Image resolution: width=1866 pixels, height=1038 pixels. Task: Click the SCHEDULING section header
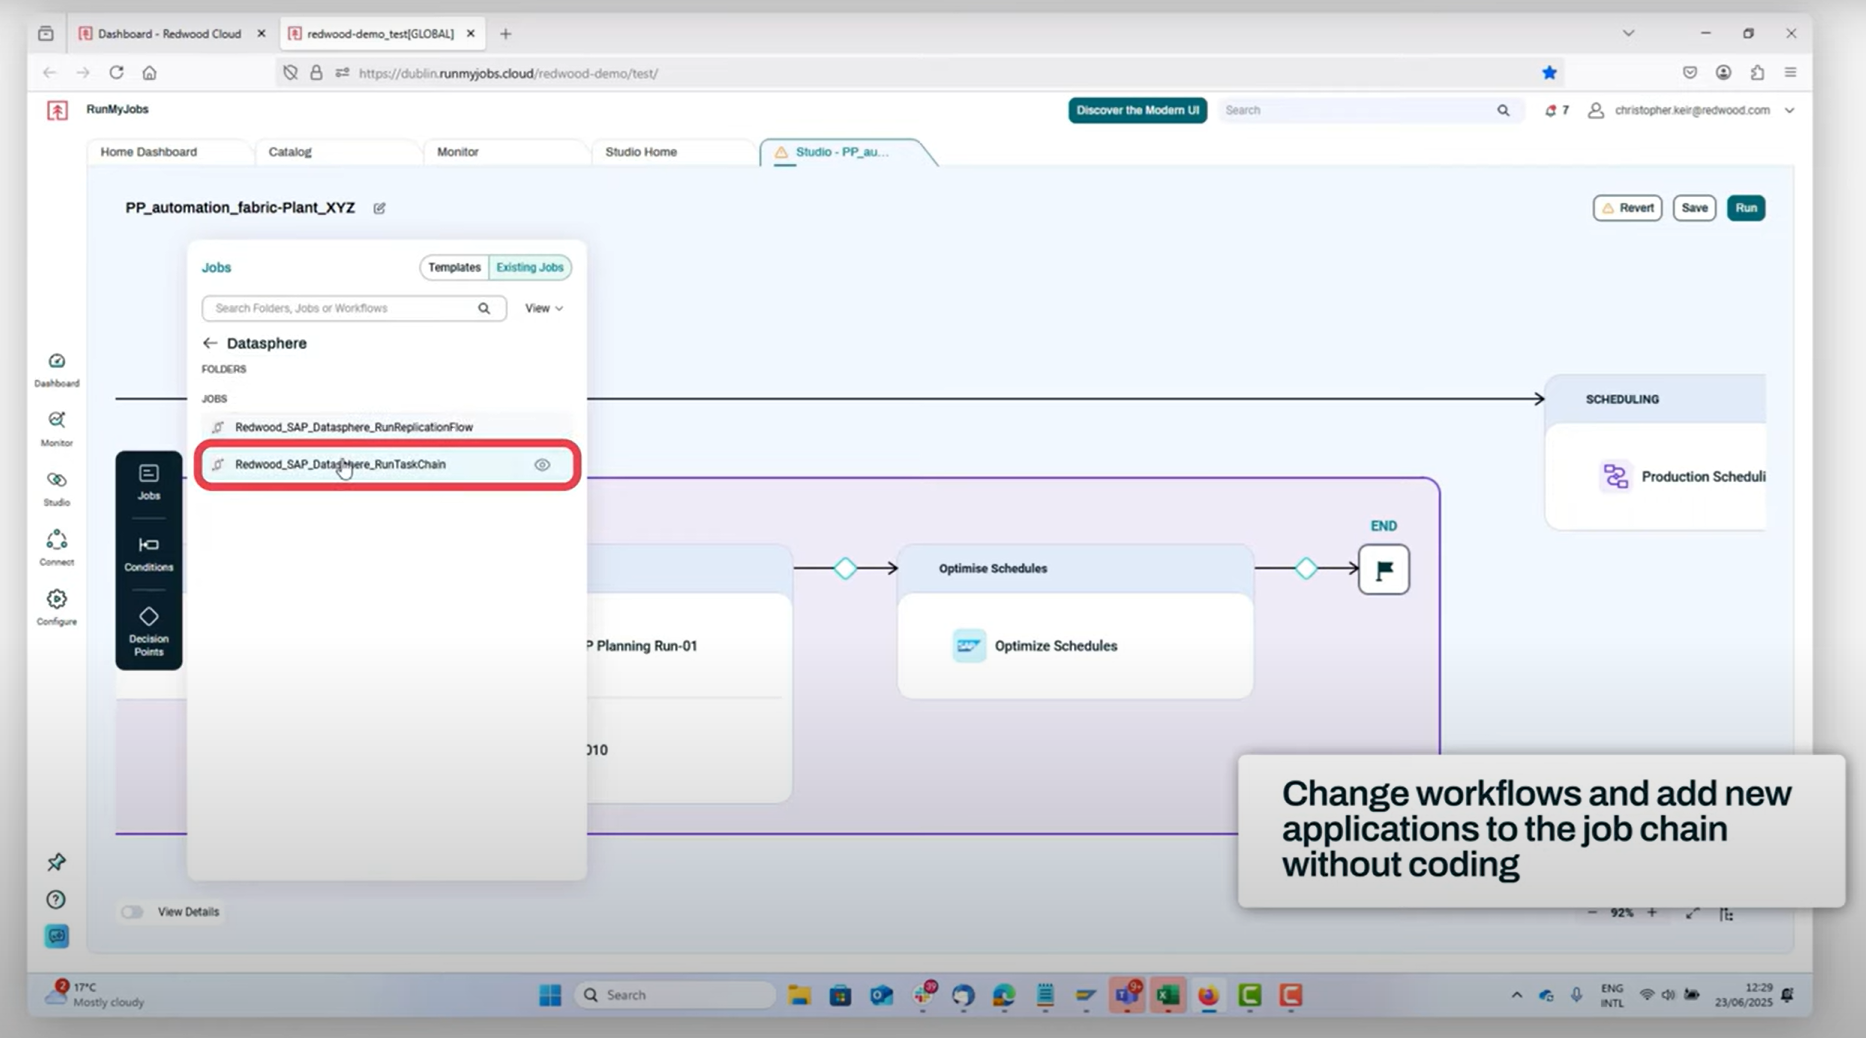[1655, 399]
